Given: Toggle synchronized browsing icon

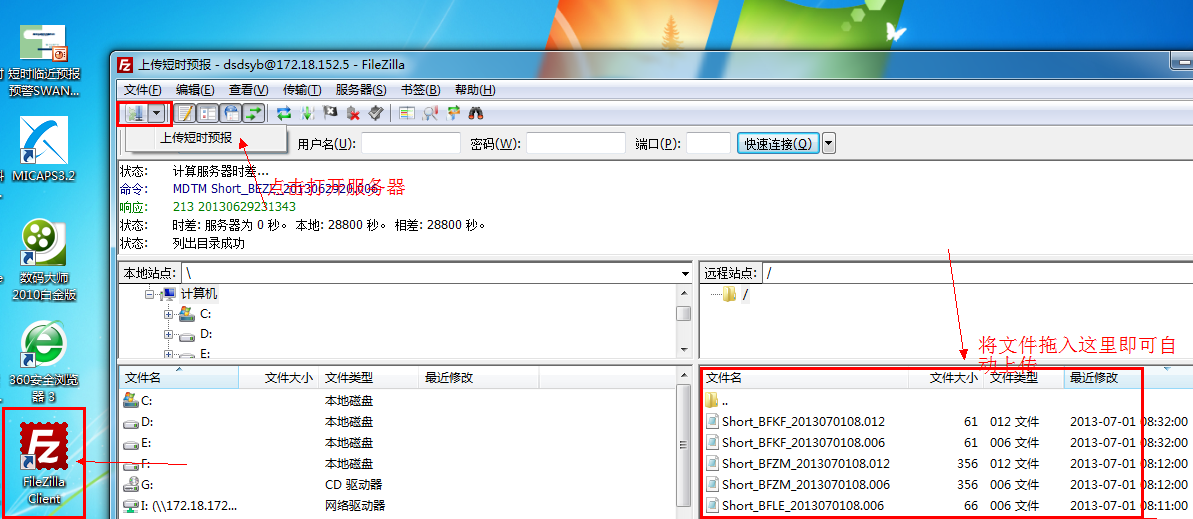Looking at the screenshot, I should point(453,113).
